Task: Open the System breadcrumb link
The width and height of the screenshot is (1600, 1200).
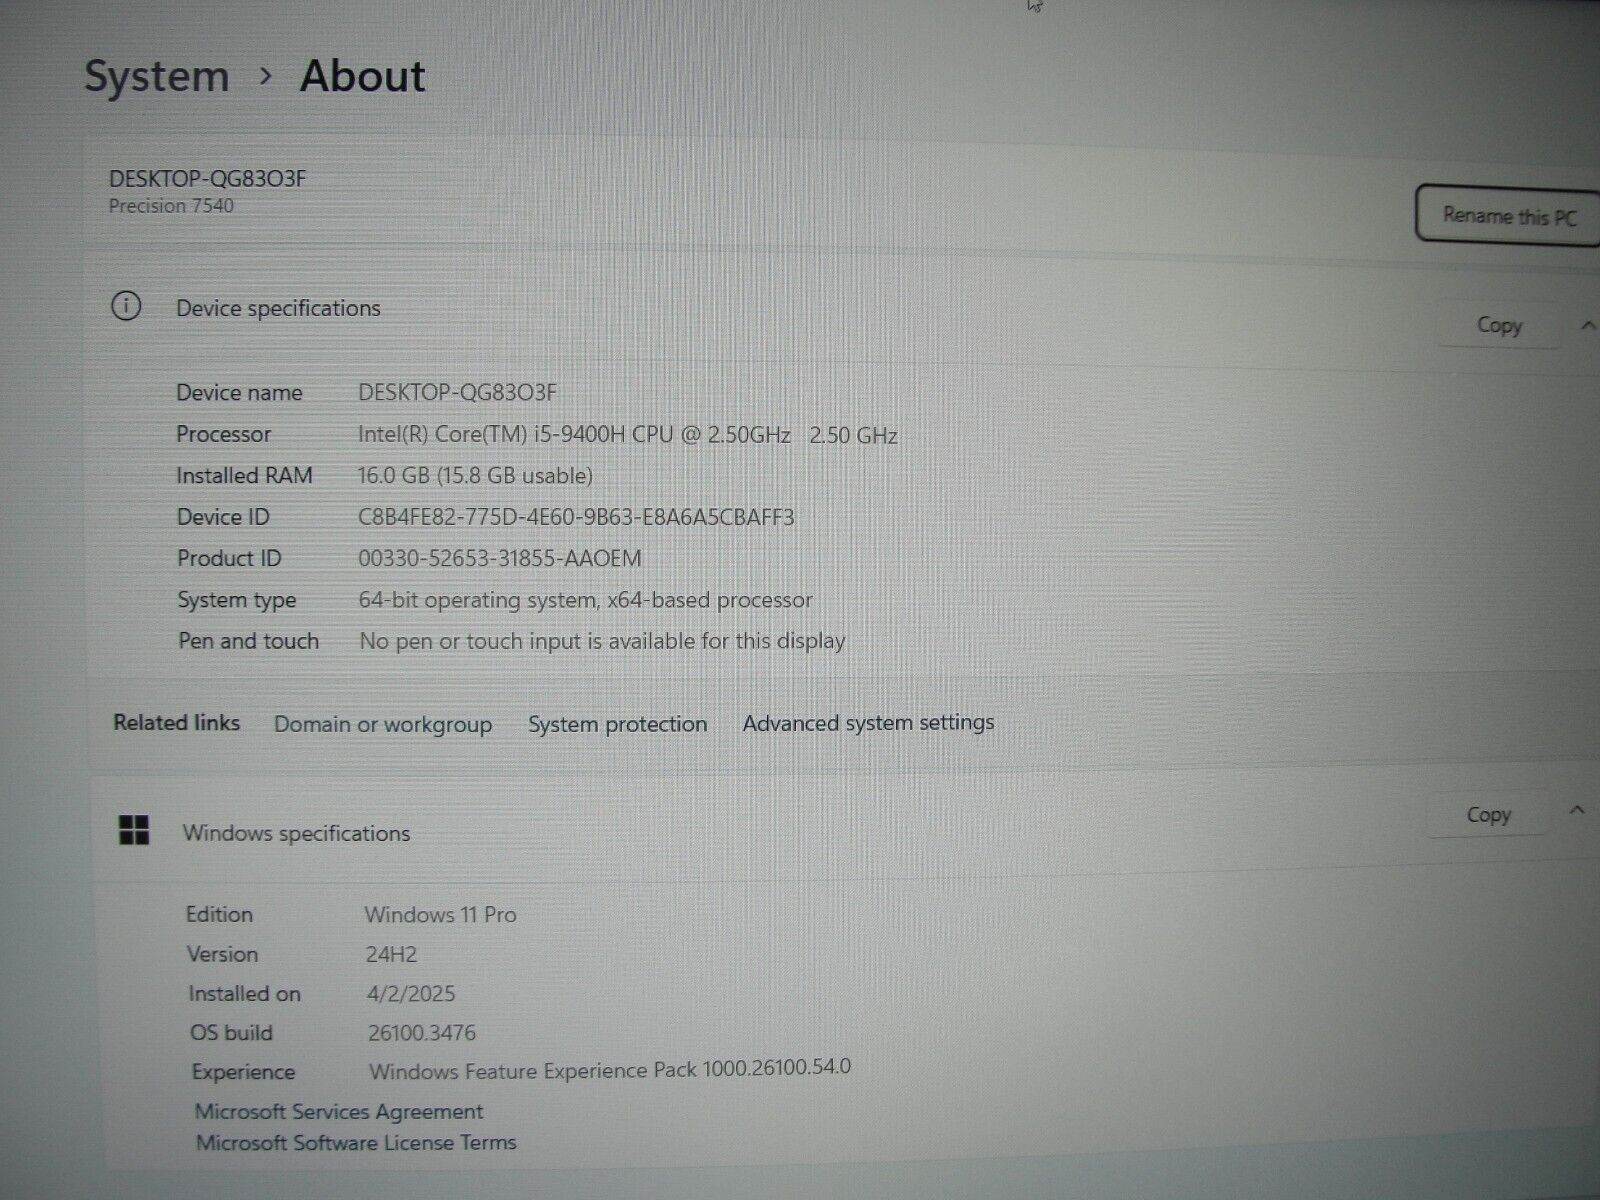Action: point(157,75)
